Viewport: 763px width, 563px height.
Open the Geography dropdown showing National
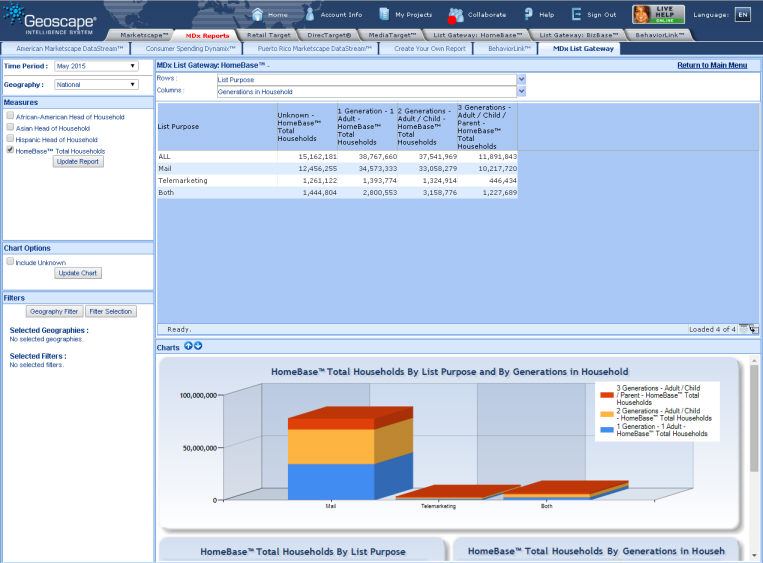96,84
